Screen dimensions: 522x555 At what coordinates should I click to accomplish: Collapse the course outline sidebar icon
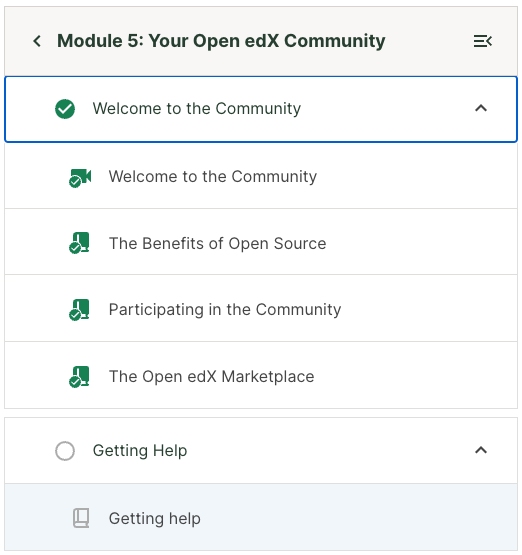pos(482,41)
